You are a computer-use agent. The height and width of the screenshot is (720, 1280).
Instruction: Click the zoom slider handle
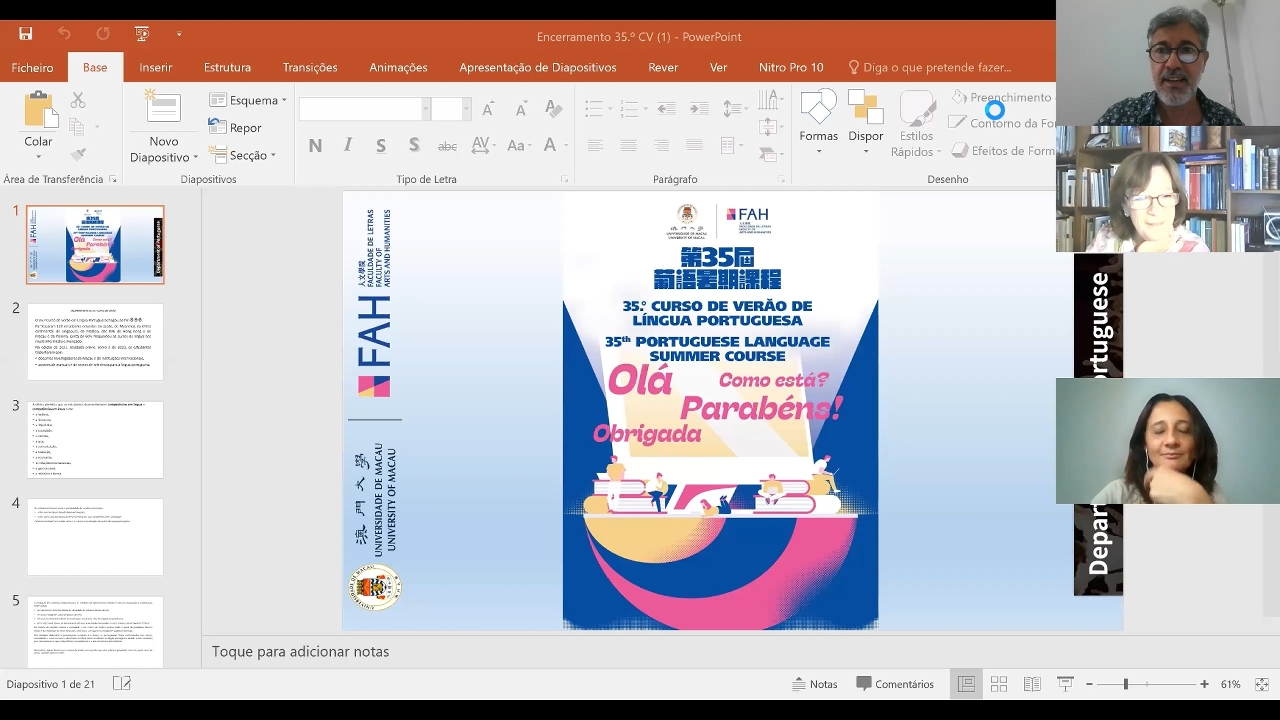1125,684
